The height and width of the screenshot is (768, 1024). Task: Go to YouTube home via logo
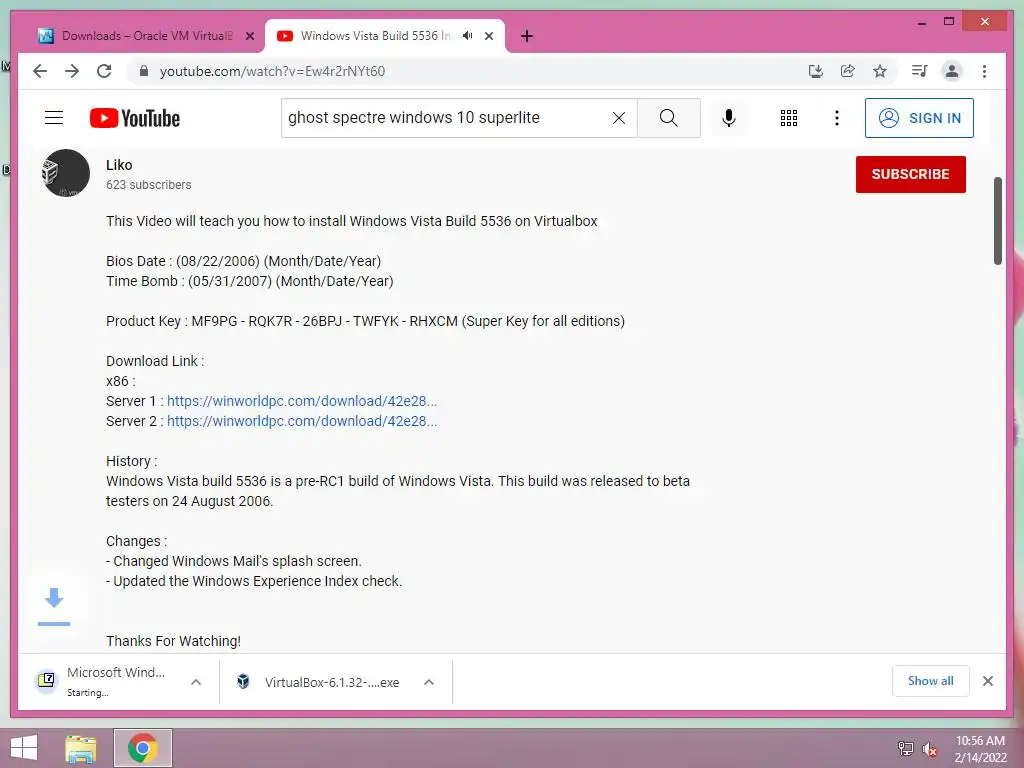pos(135,118)
